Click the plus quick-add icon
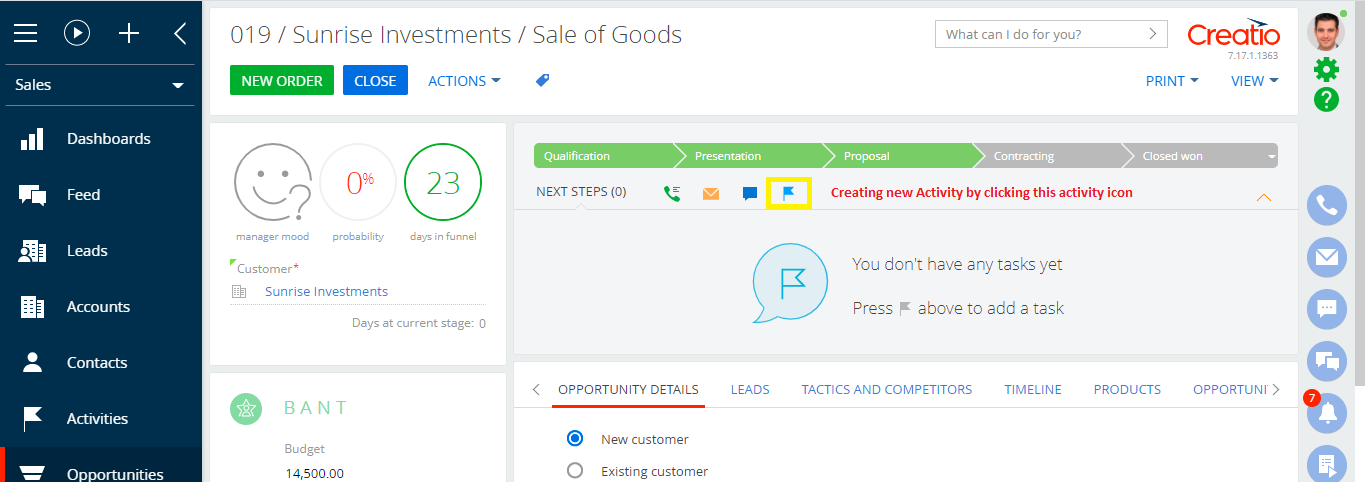 click(129, 33)
